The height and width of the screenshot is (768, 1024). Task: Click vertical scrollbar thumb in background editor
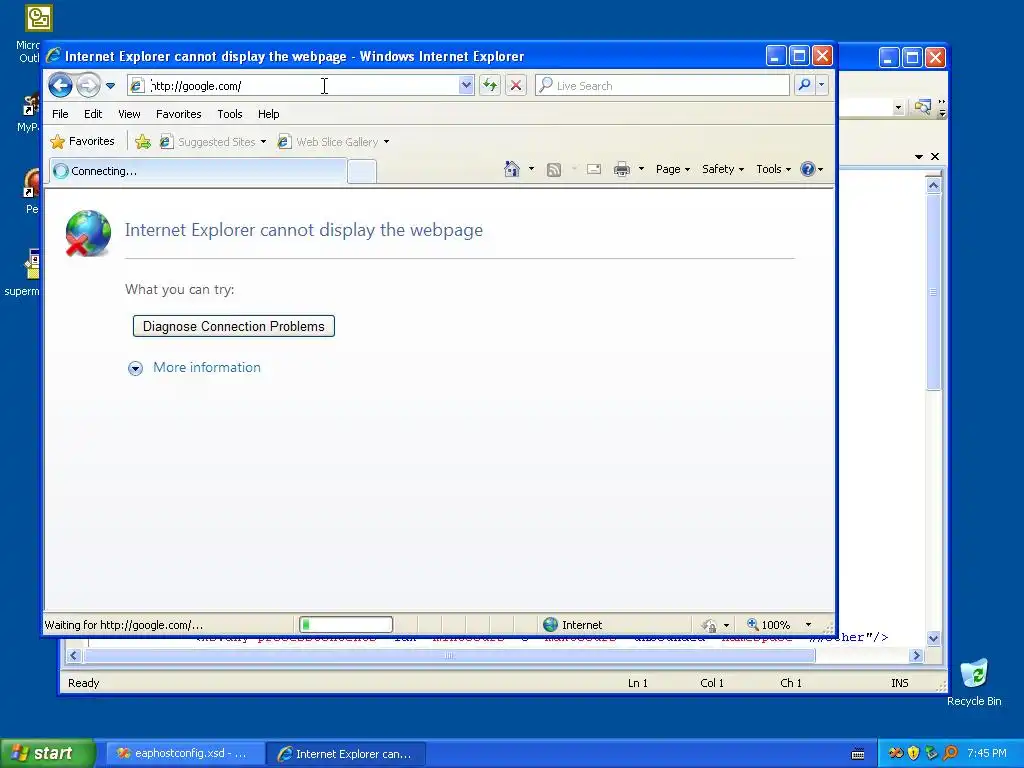[x=934, y=292]
